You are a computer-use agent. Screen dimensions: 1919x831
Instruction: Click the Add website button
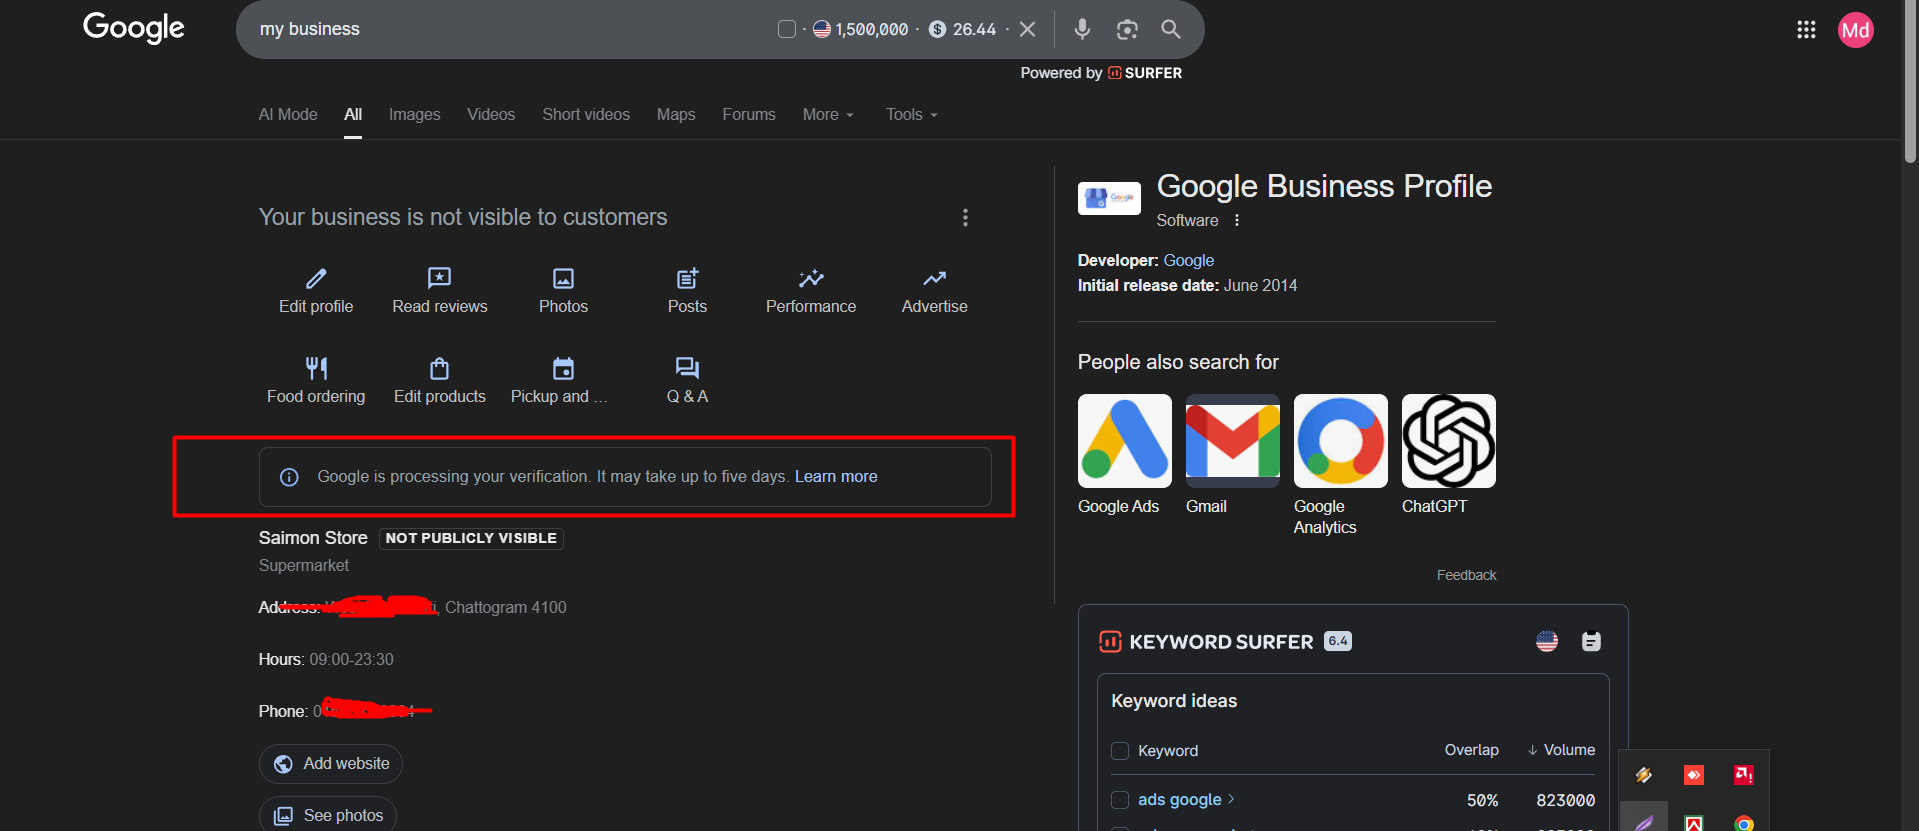tap(331, 764)
